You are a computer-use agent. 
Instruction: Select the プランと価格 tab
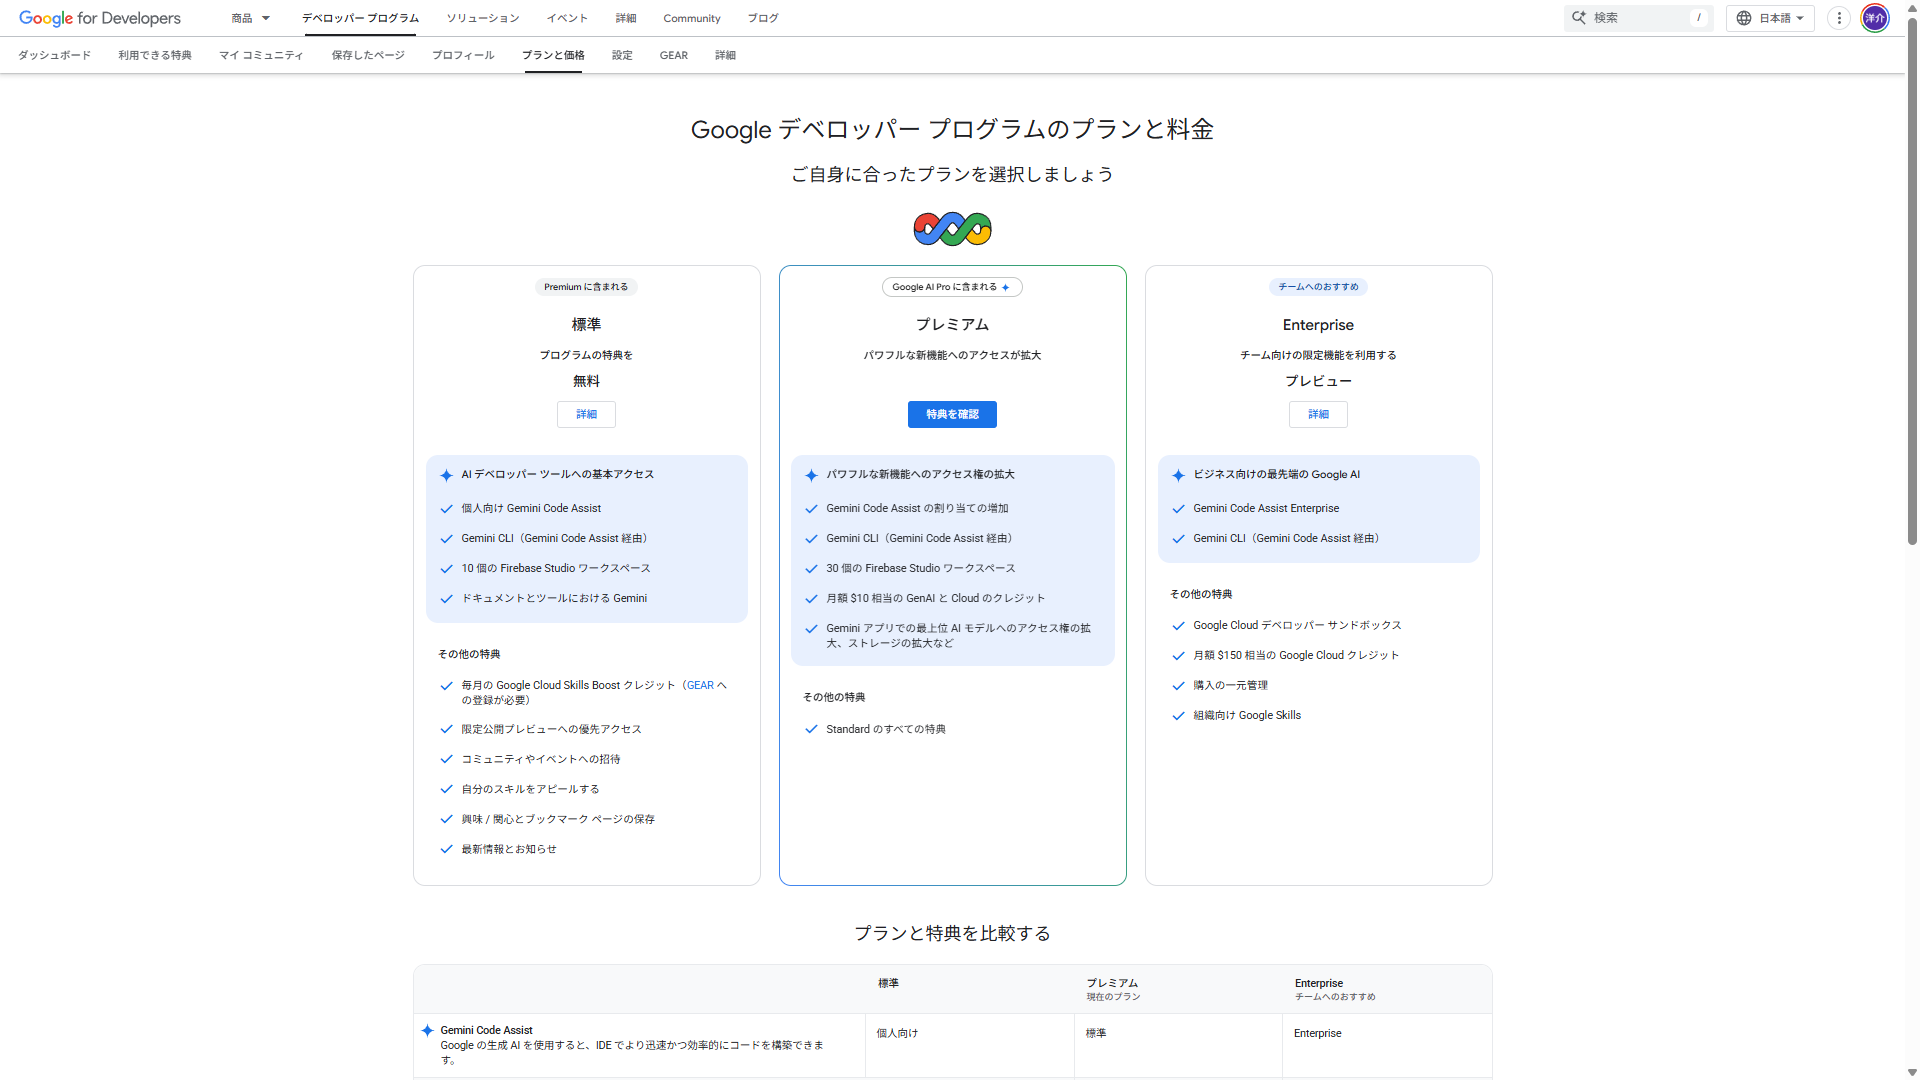[x=553, y=55]
